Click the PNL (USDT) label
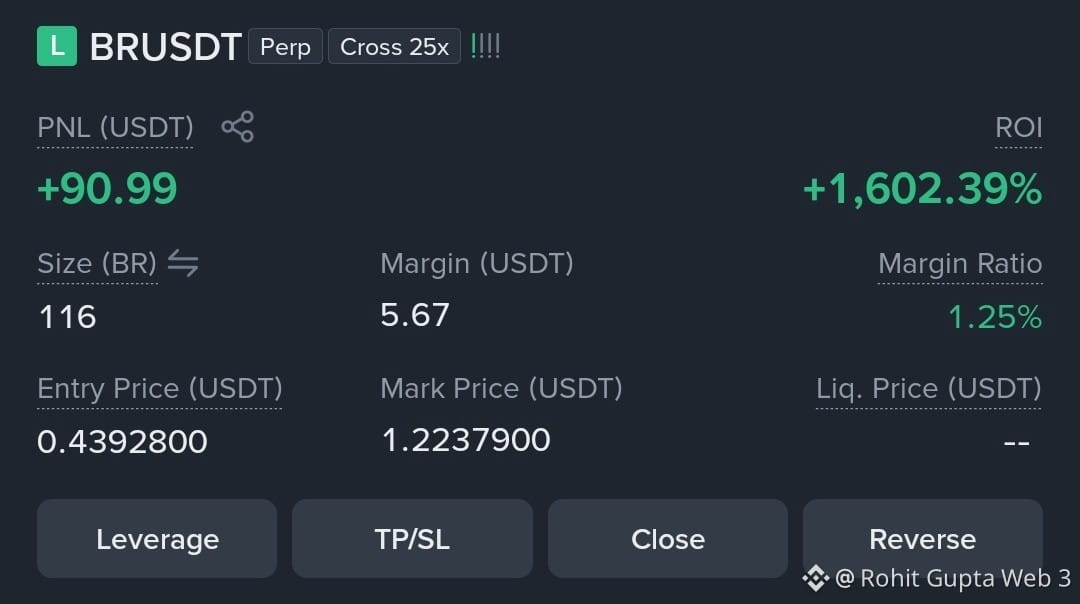 [115, 127]
